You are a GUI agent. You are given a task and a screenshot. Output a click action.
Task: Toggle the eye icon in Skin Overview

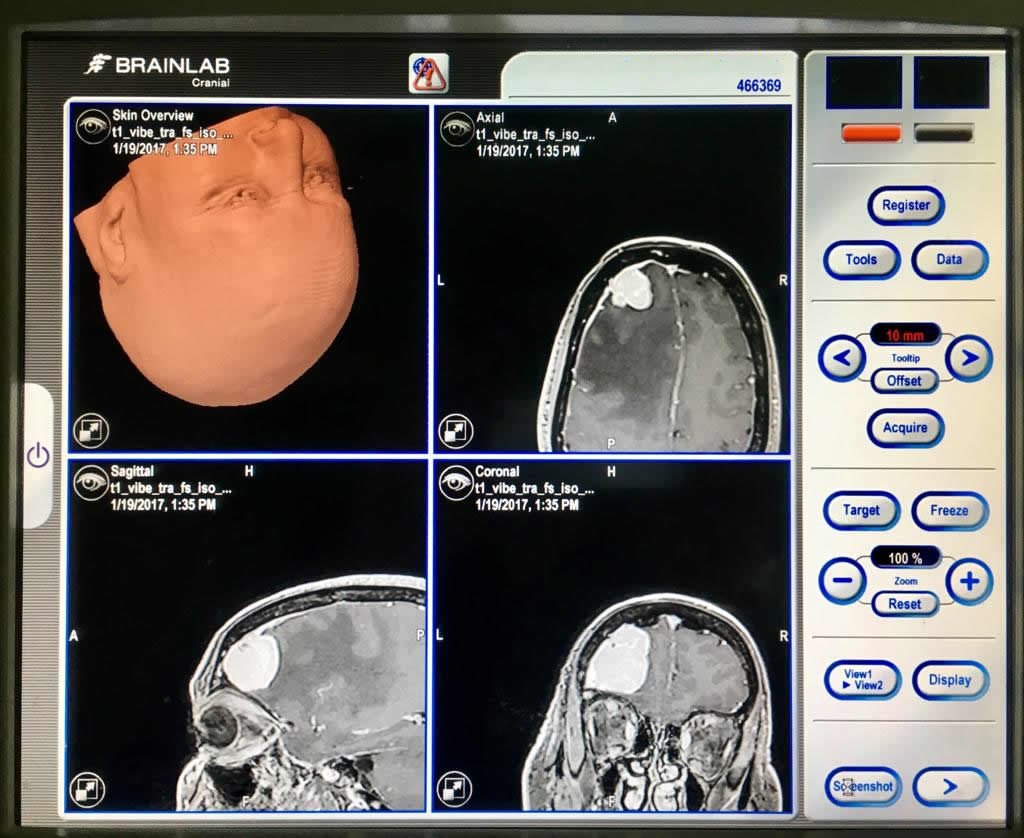tap(93, 125)
